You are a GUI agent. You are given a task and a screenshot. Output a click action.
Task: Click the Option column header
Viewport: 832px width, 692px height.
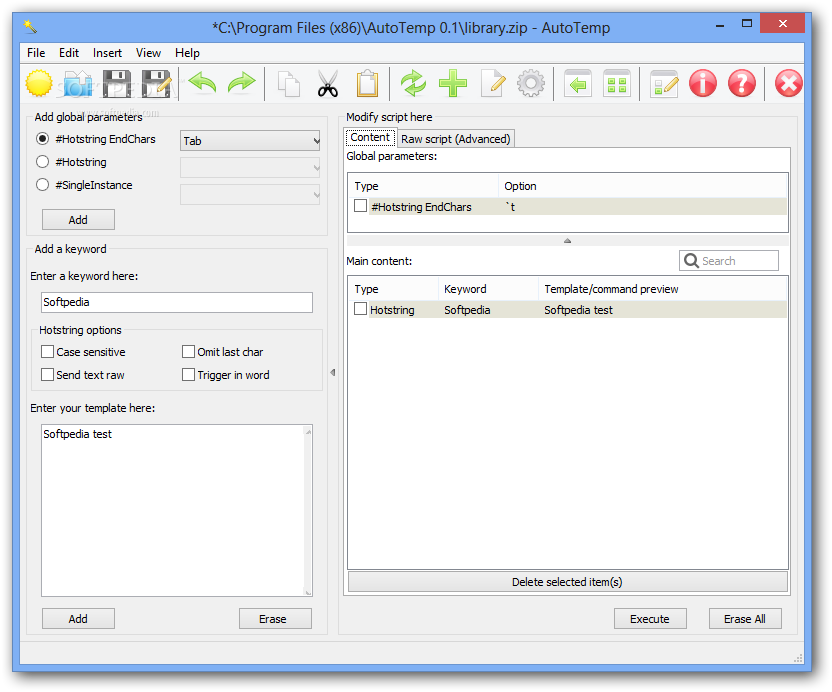pos(643,186)
